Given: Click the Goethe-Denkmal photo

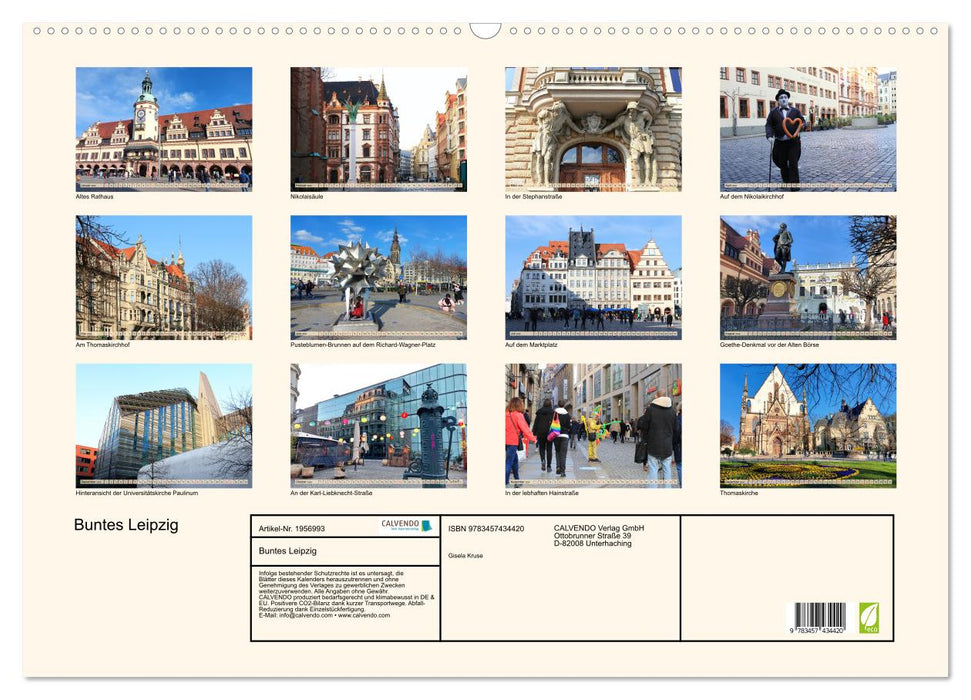Looking at the screenshot, I should coord(807,278).
